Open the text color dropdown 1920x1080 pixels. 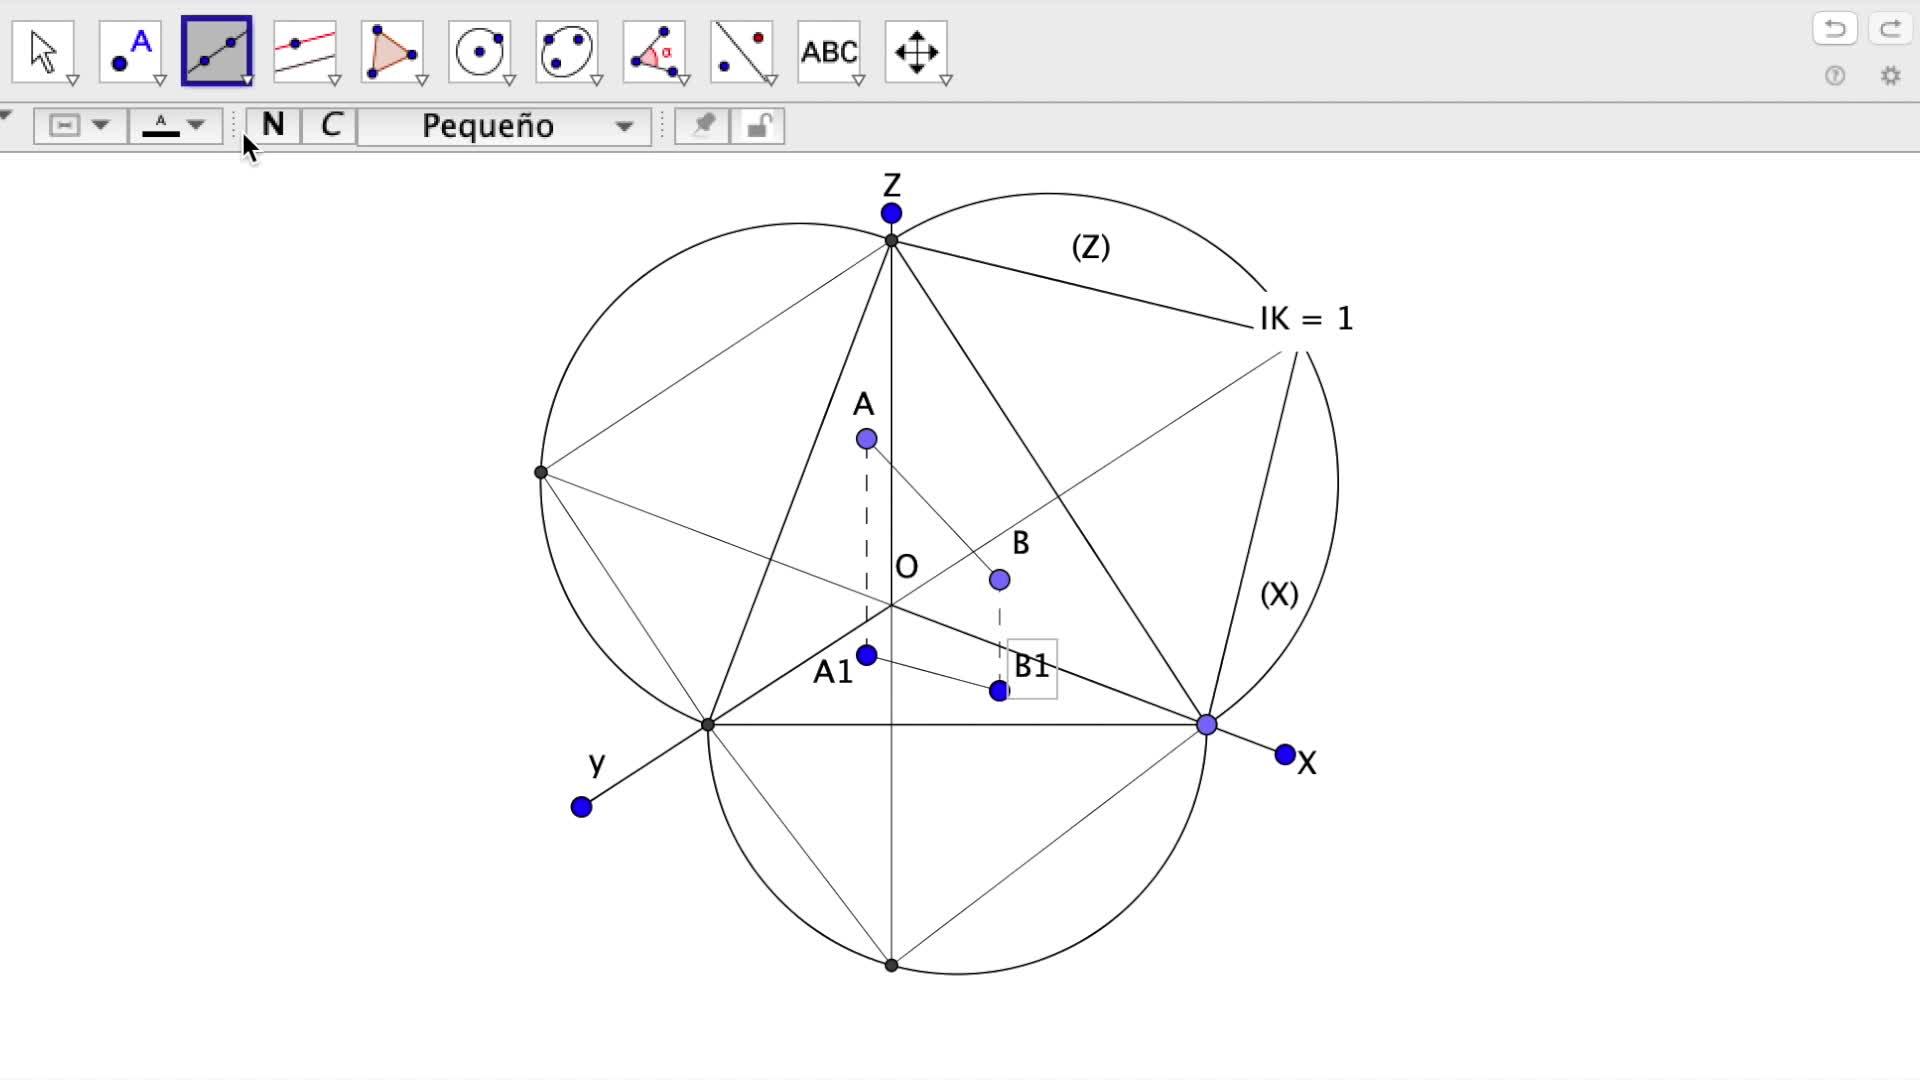[x=175, y=126]
